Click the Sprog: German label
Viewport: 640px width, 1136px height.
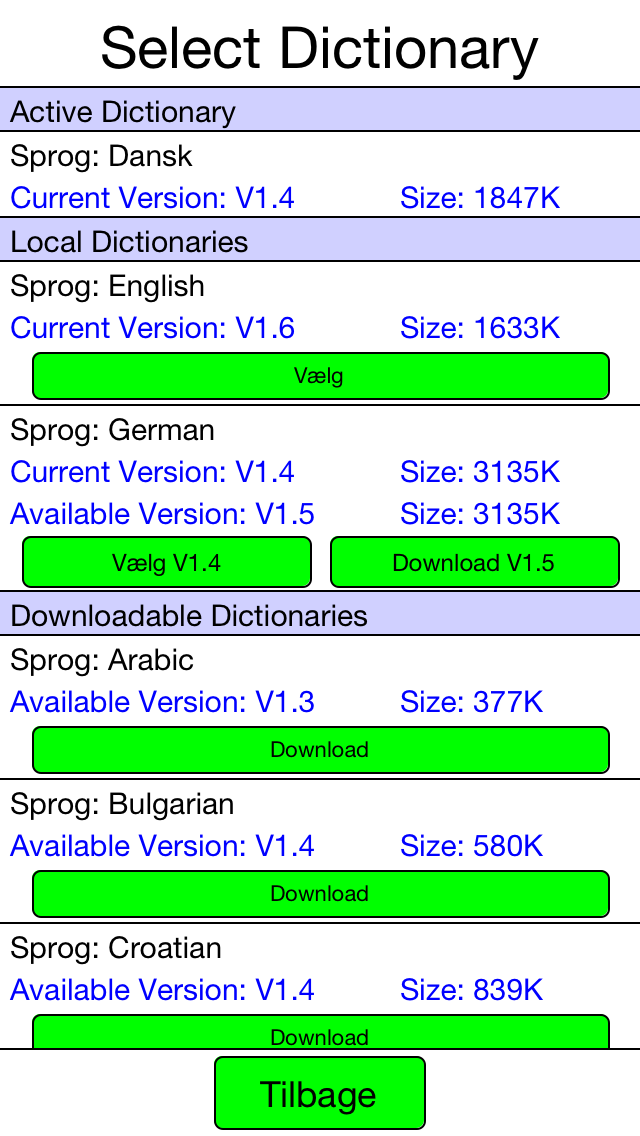point(112,430)
